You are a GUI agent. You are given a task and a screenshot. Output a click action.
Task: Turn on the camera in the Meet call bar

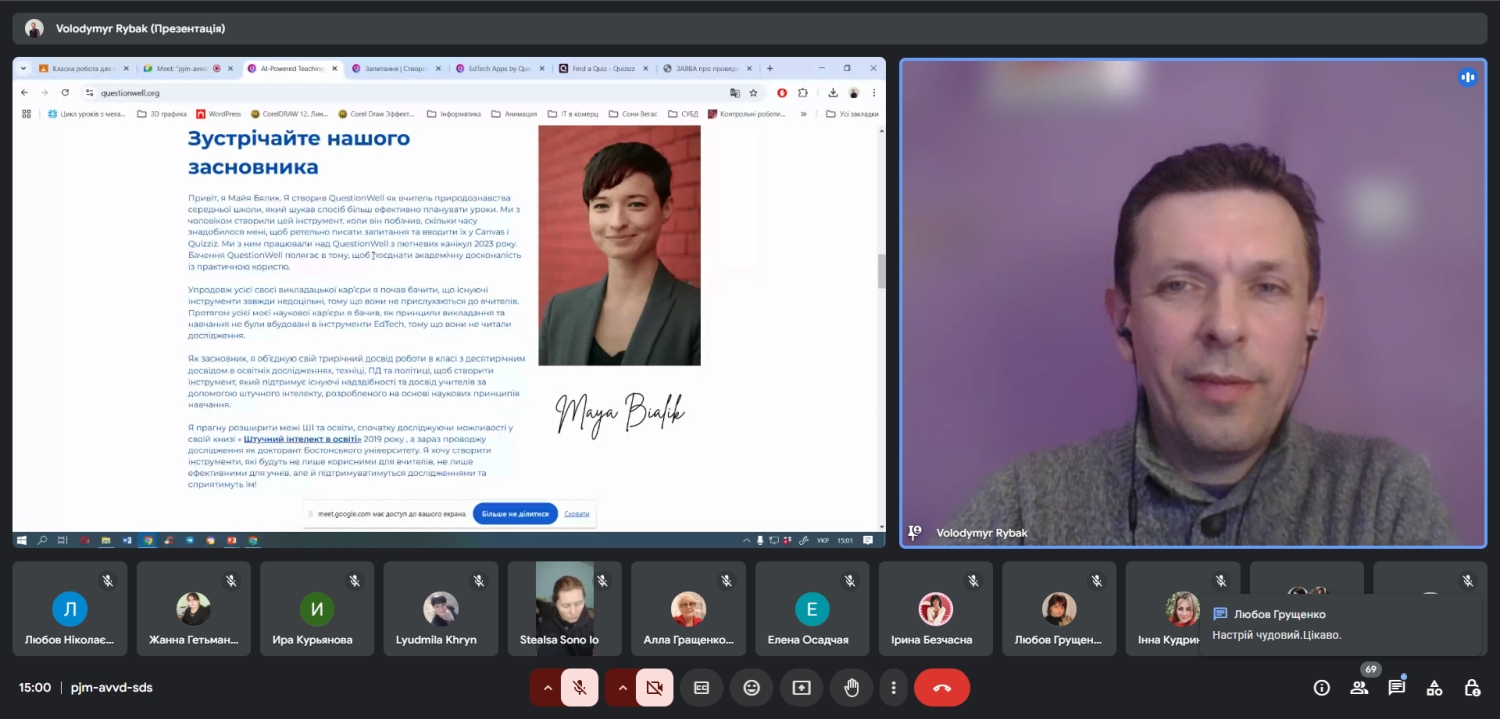click(x=655, y=688)
